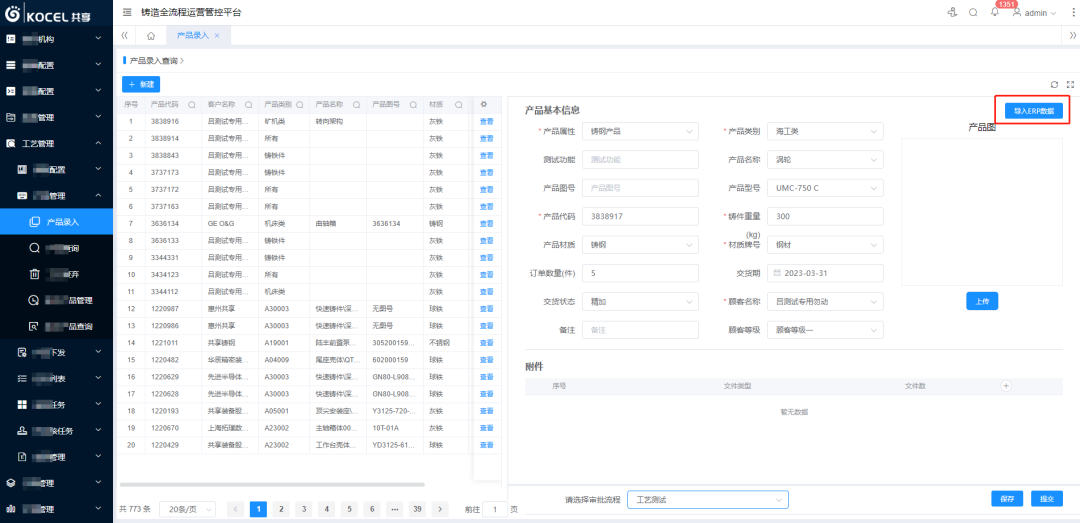The height and width of the screenshot is (523, 1080).
Task: Click the home tab icon
Action: click(x=151, y=35)
